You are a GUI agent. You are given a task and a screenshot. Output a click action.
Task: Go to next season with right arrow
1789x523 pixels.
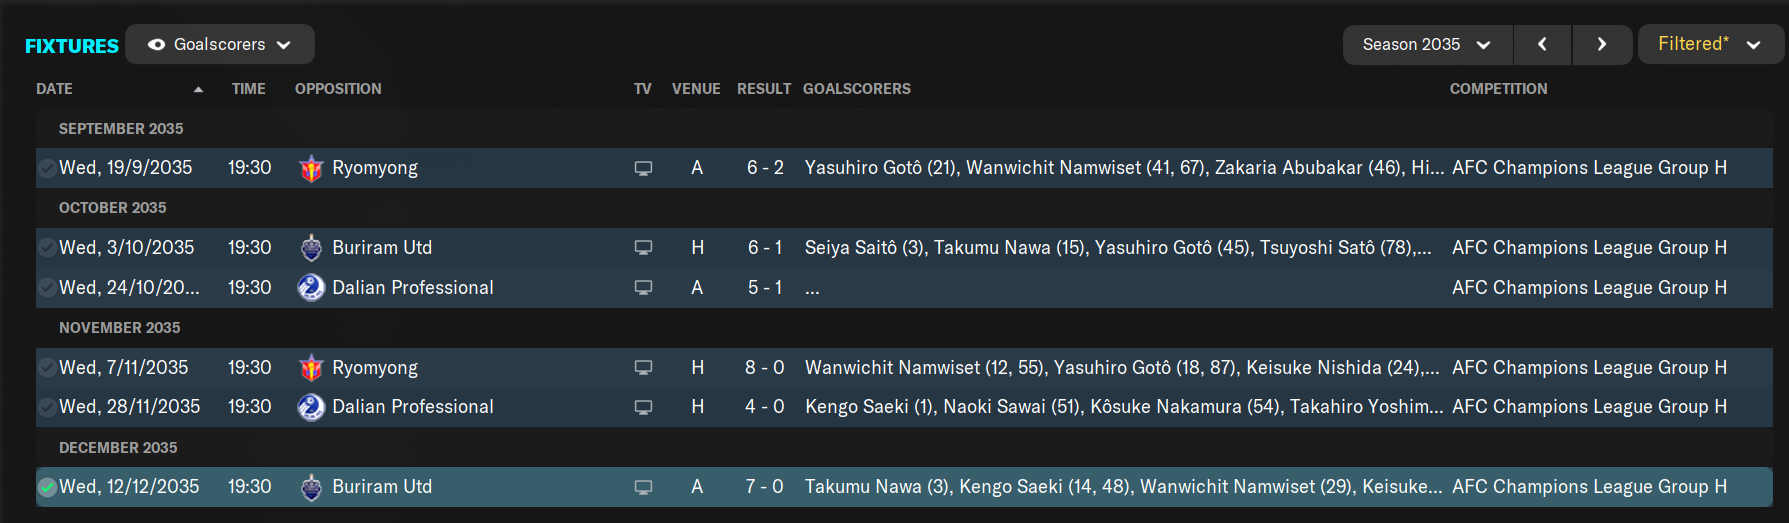[x=1602, y=44]
